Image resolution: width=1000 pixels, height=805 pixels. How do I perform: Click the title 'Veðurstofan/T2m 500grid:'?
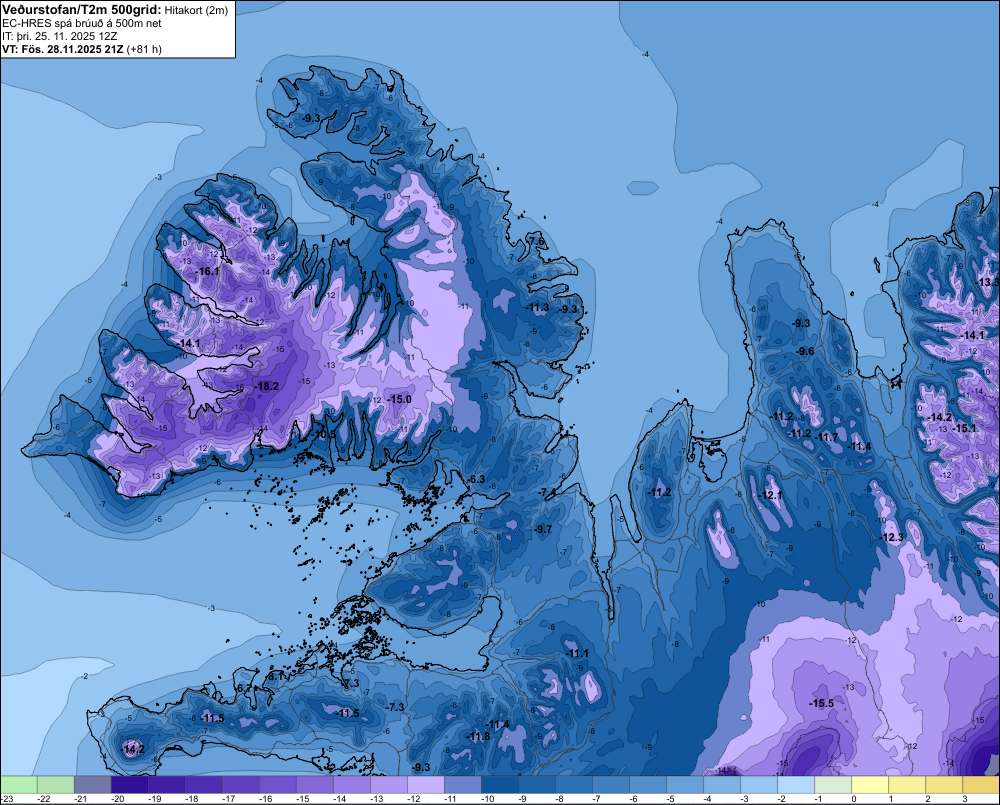coord(80,10)
